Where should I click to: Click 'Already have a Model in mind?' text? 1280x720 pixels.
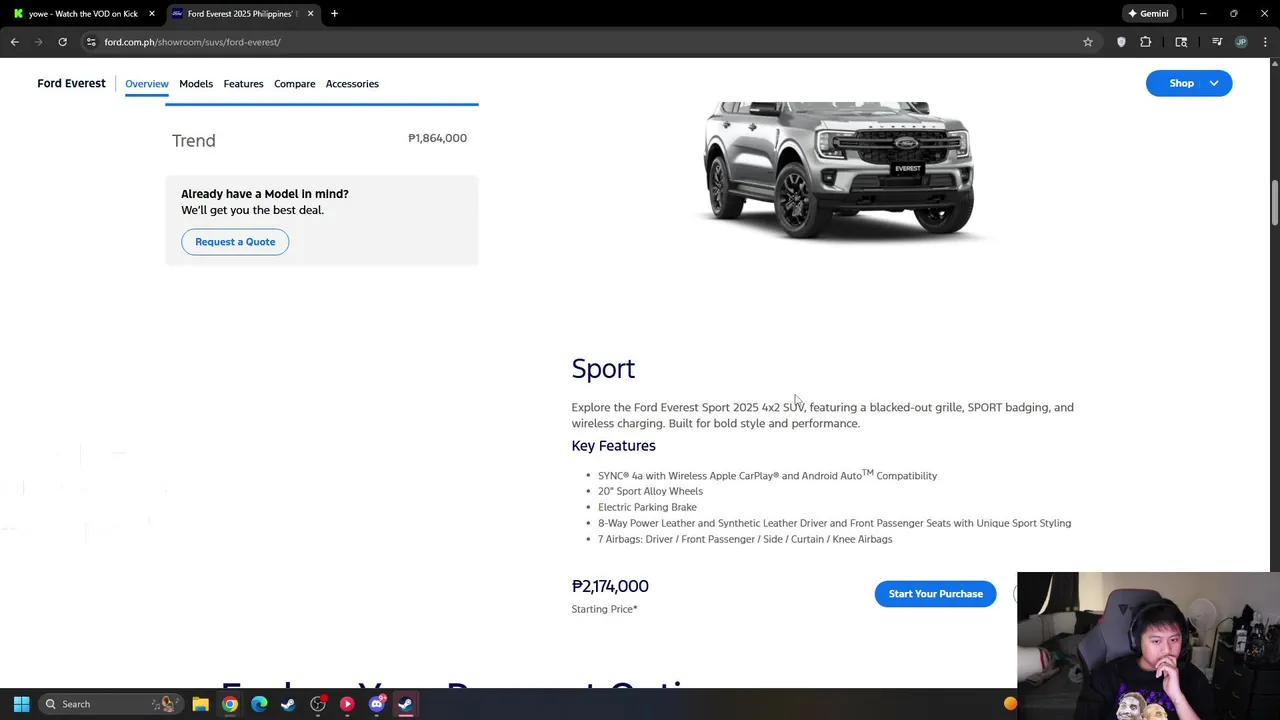coord(265,194)
